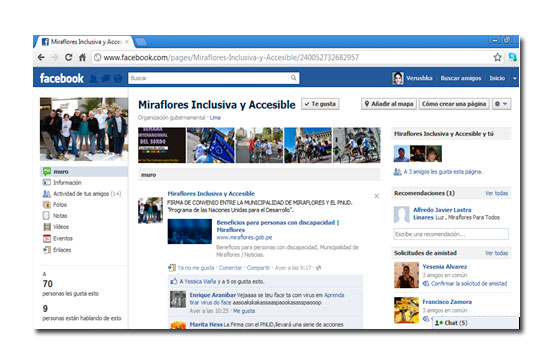Open notifications globe icon in header
This screenshot has width=560, height=360.
click(118, 79)
